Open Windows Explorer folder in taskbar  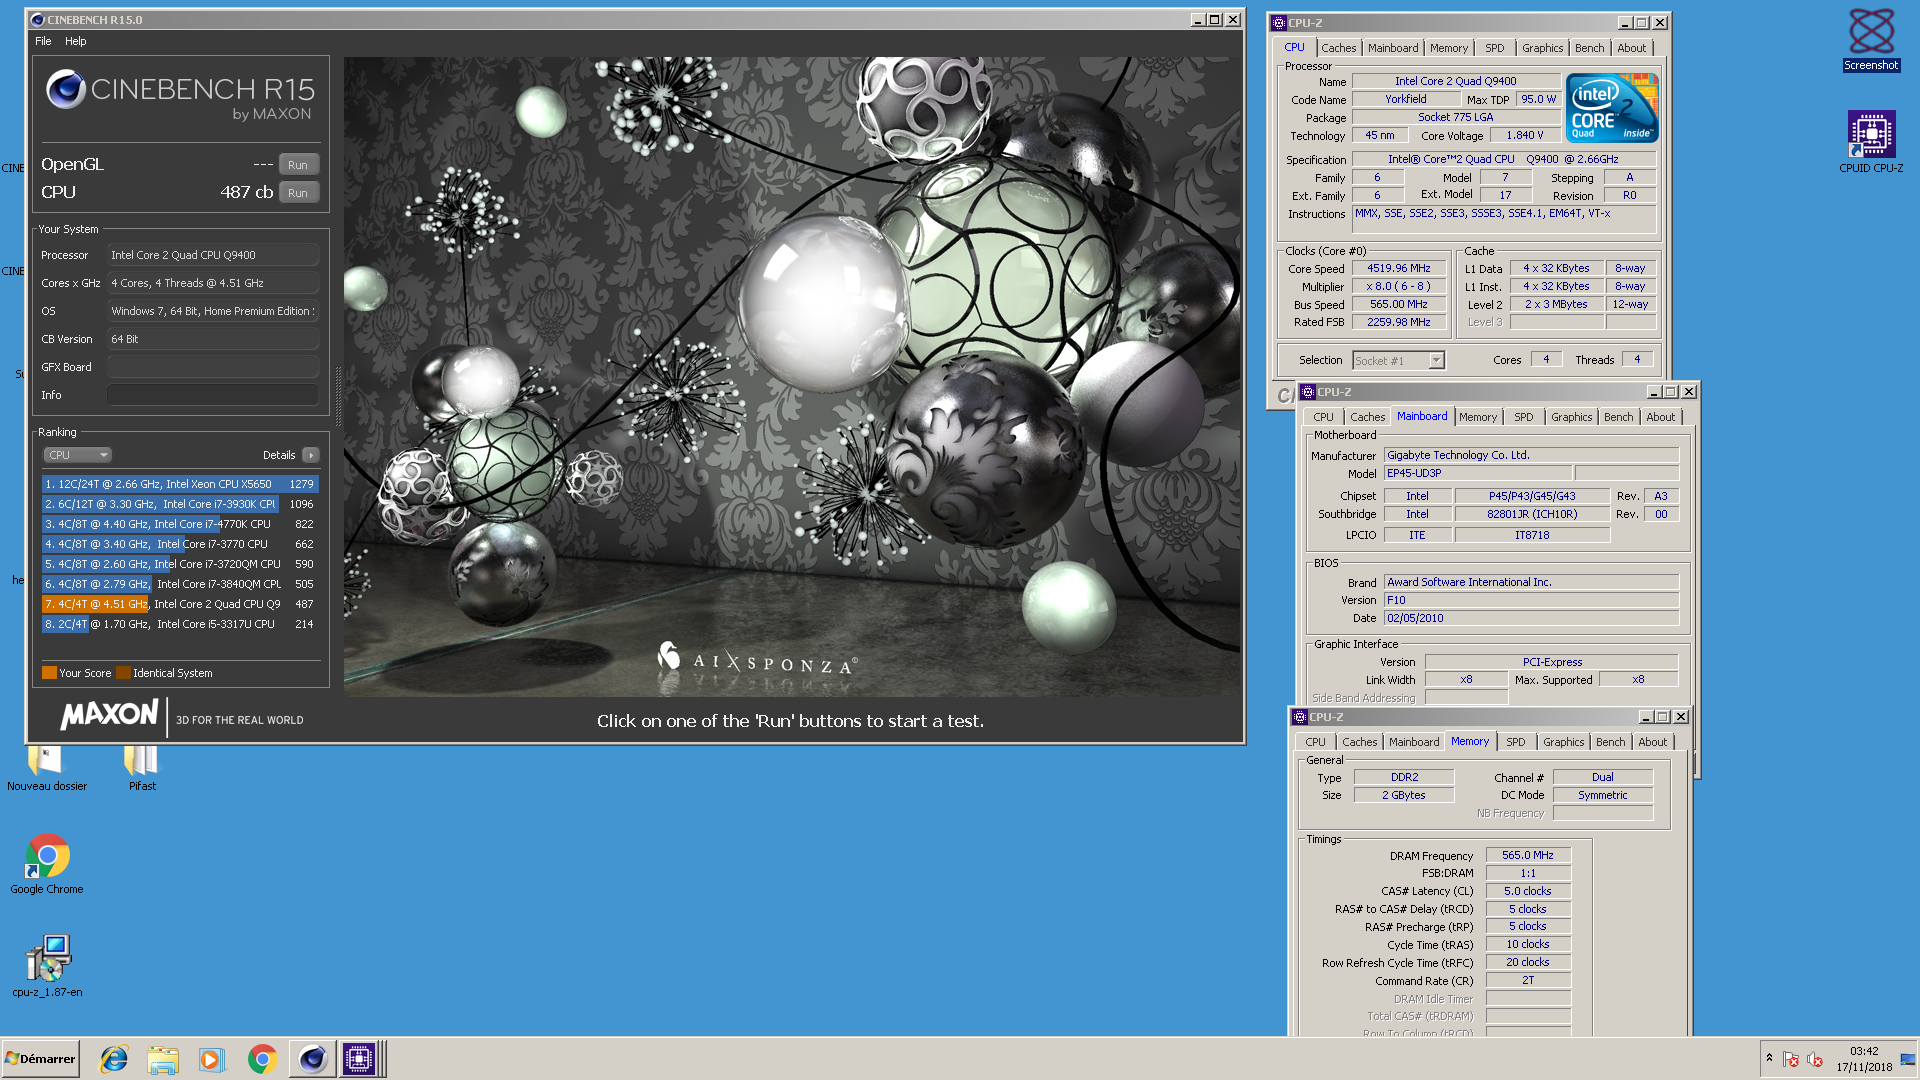(x=163, y=1059)
